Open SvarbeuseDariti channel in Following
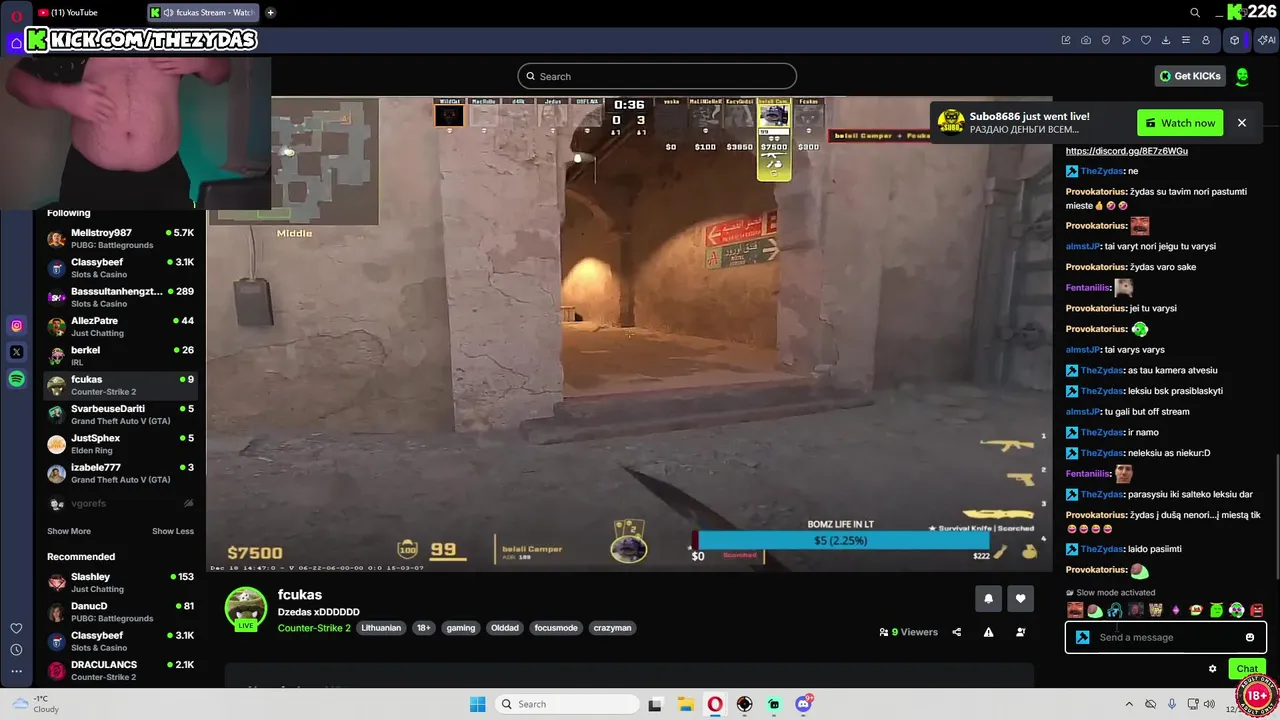 (x=120, y=414)
